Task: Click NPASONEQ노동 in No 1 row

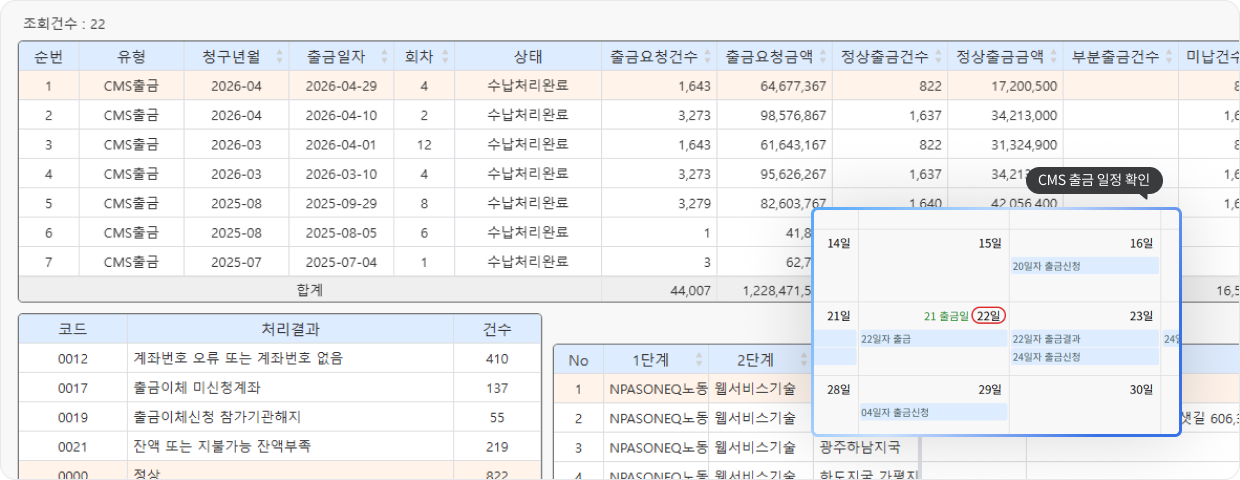Action: click(656, 389)
